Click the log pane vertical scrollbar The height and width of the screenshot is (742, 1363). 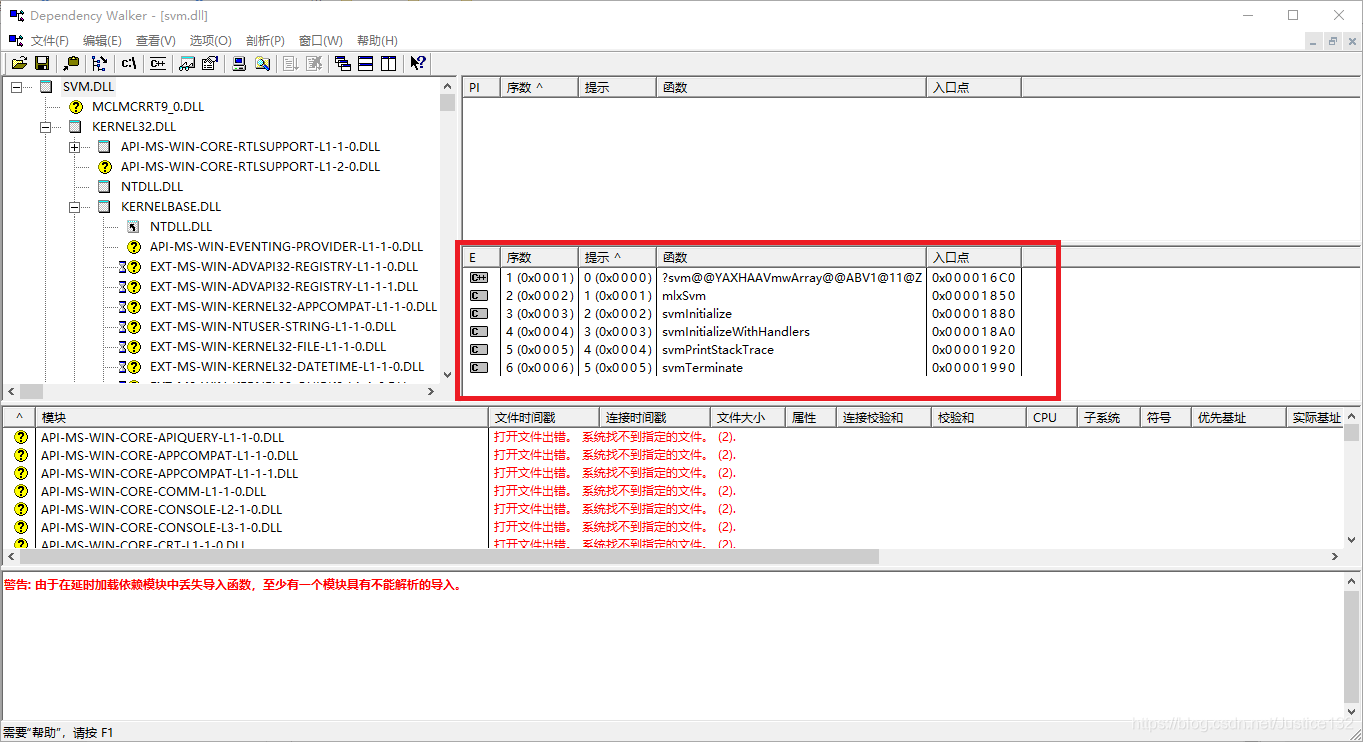(1351, 645)
